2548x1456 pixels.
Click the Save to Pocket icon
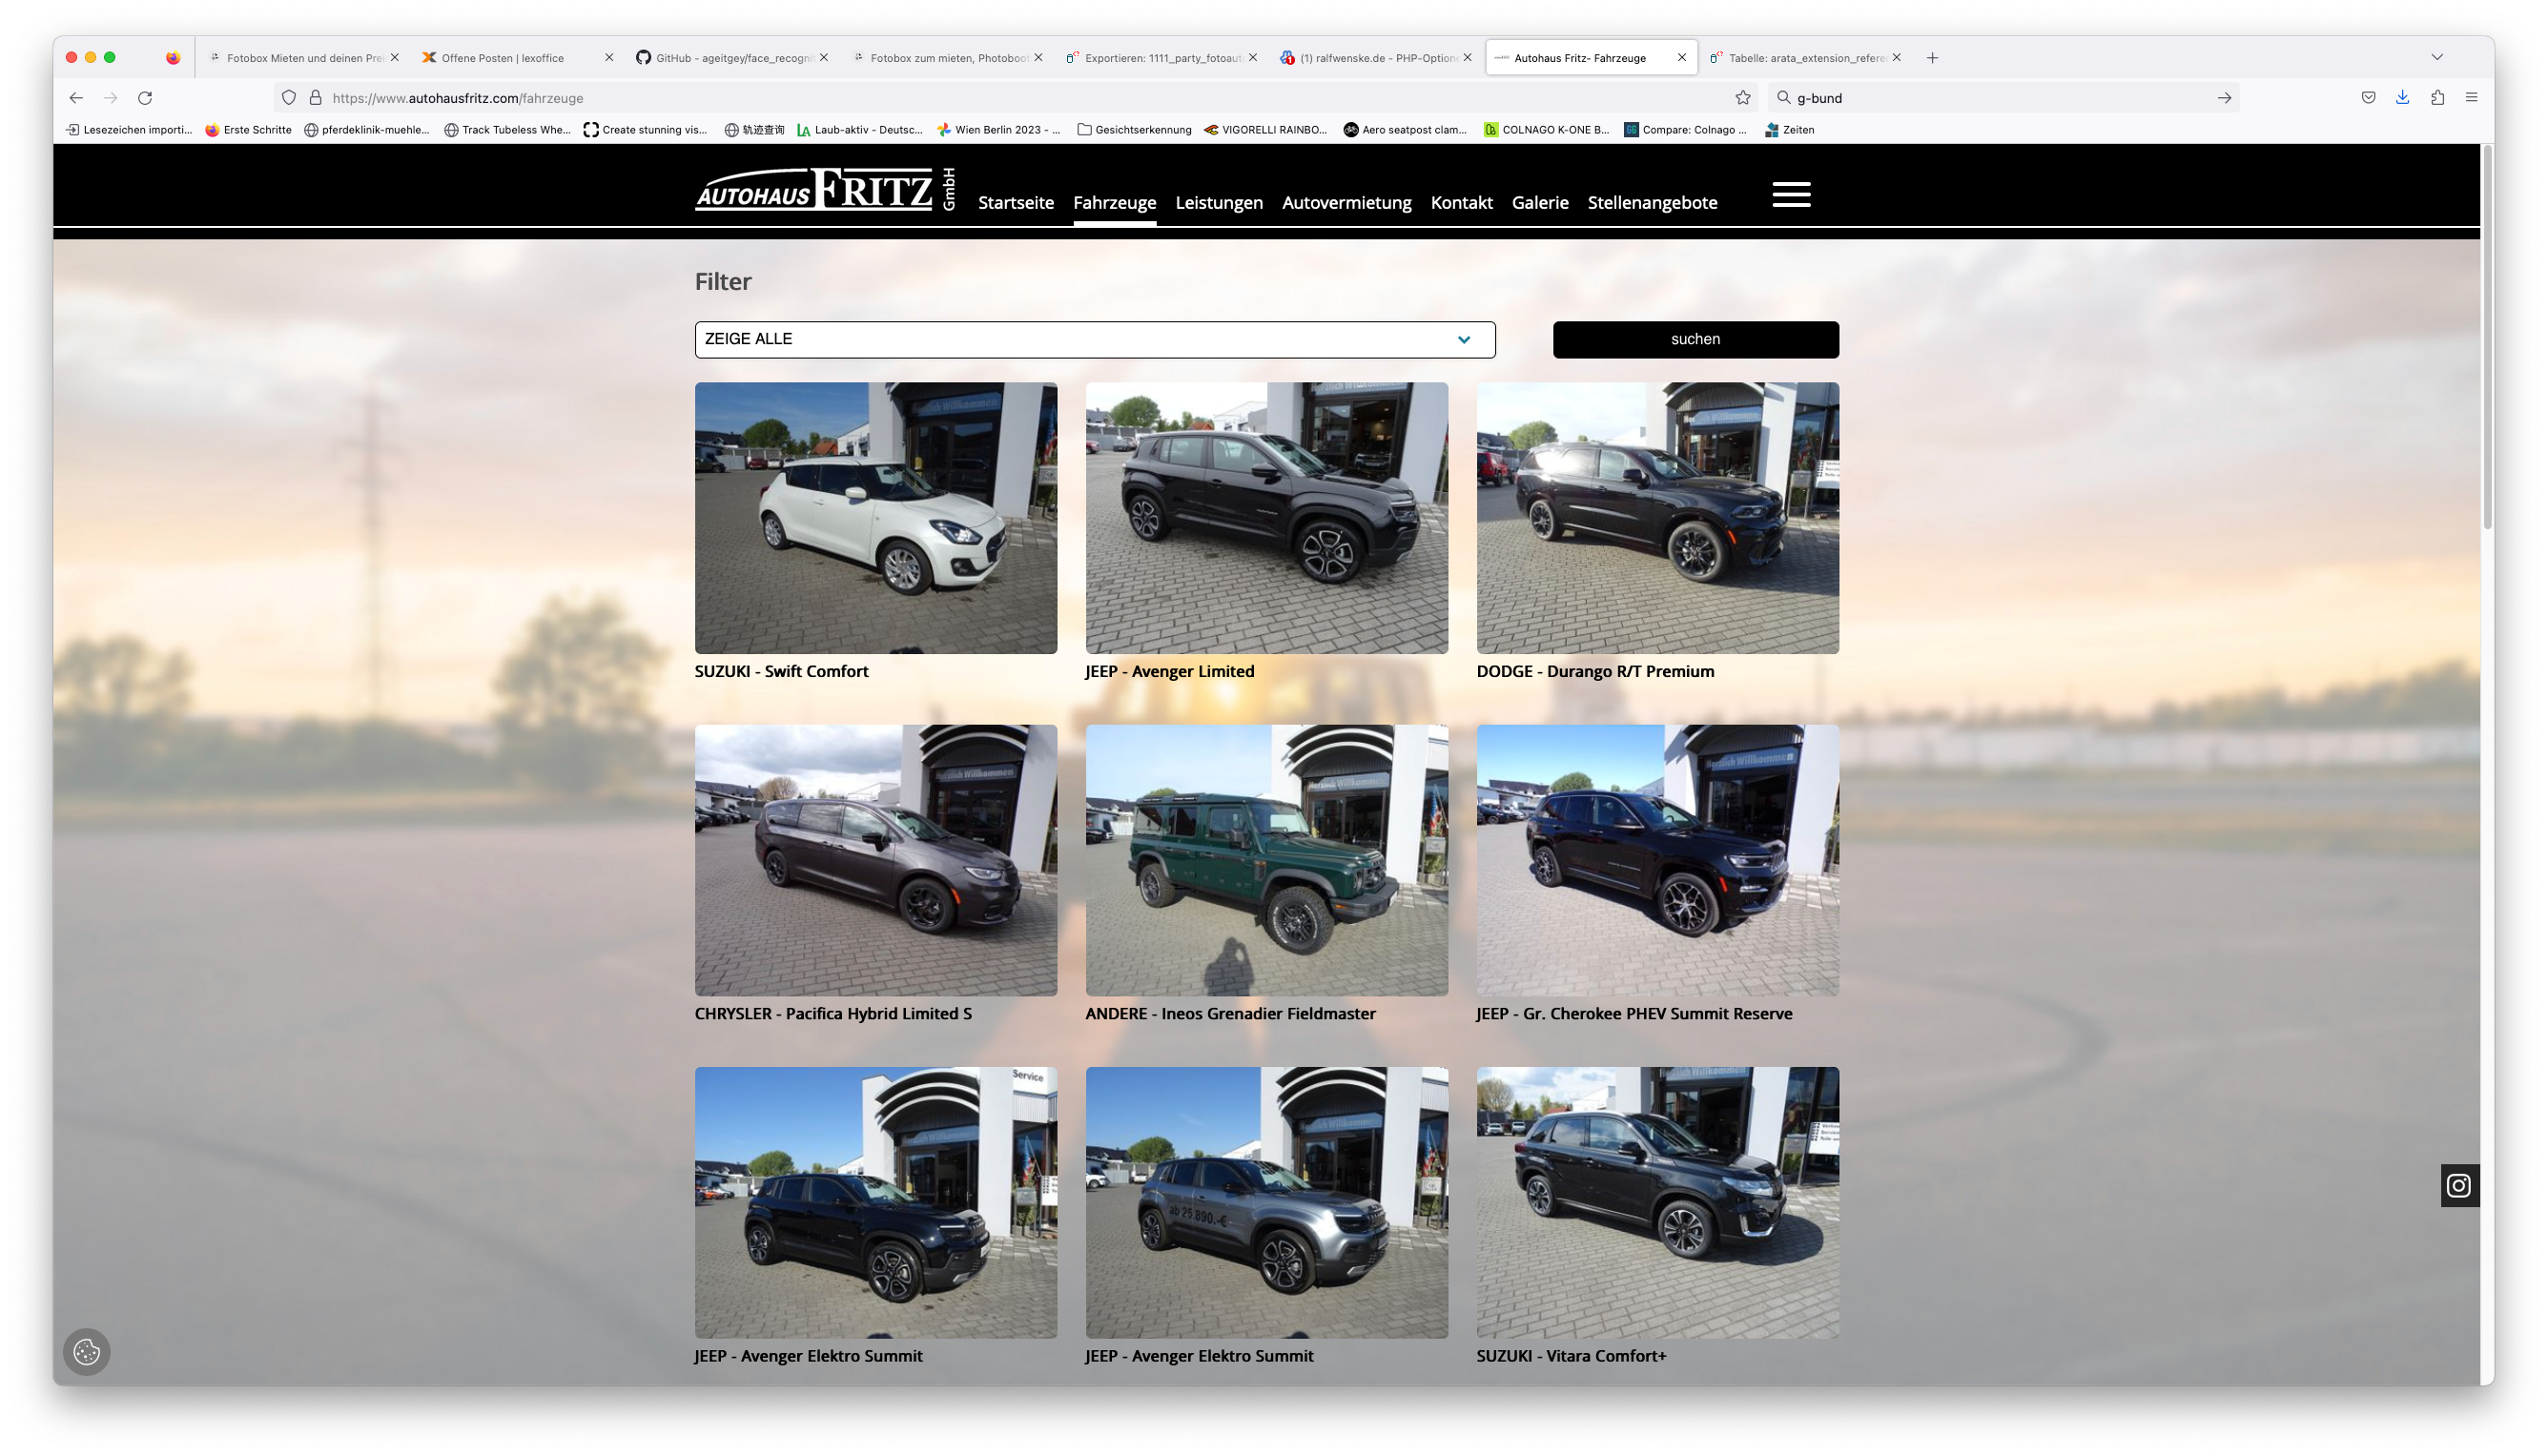2368,98
